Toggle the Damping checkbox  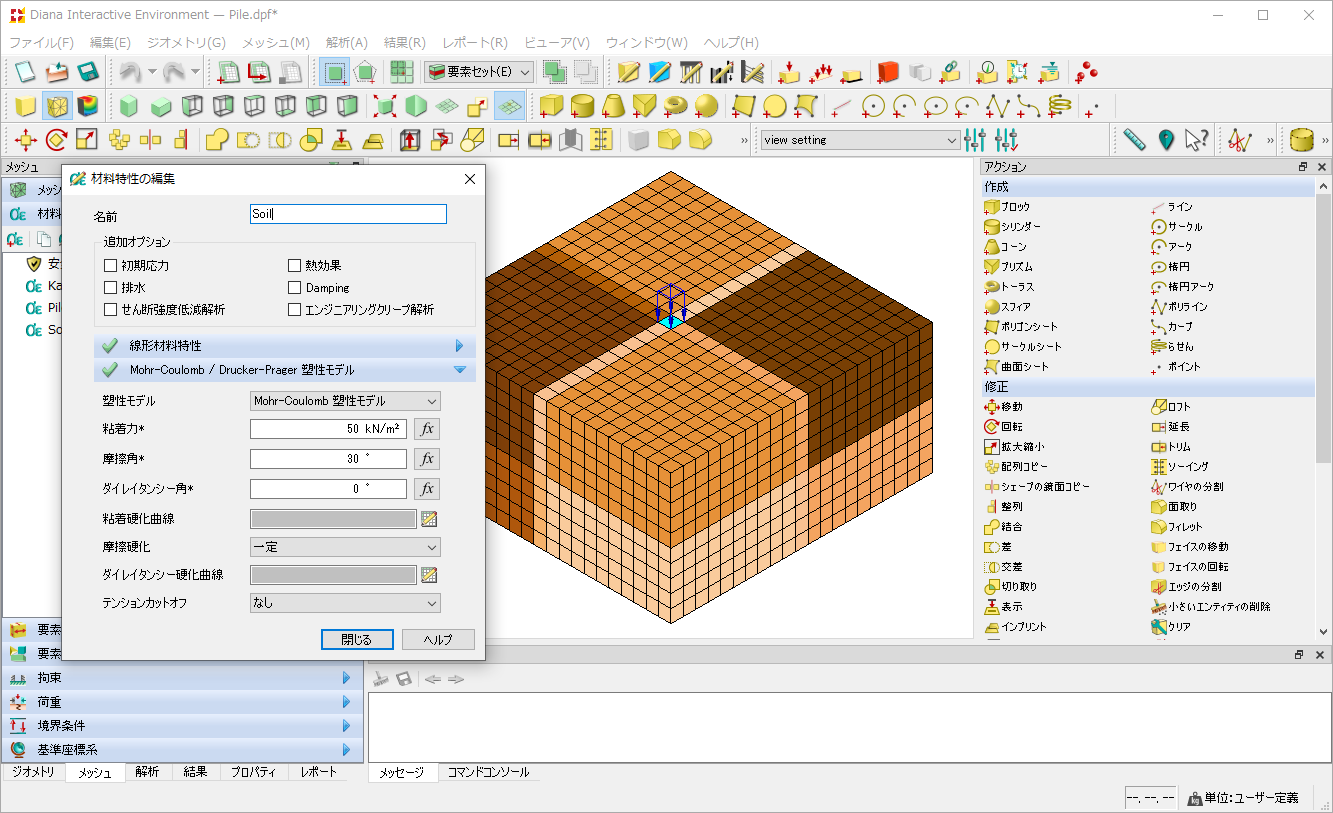coord(295,288)
